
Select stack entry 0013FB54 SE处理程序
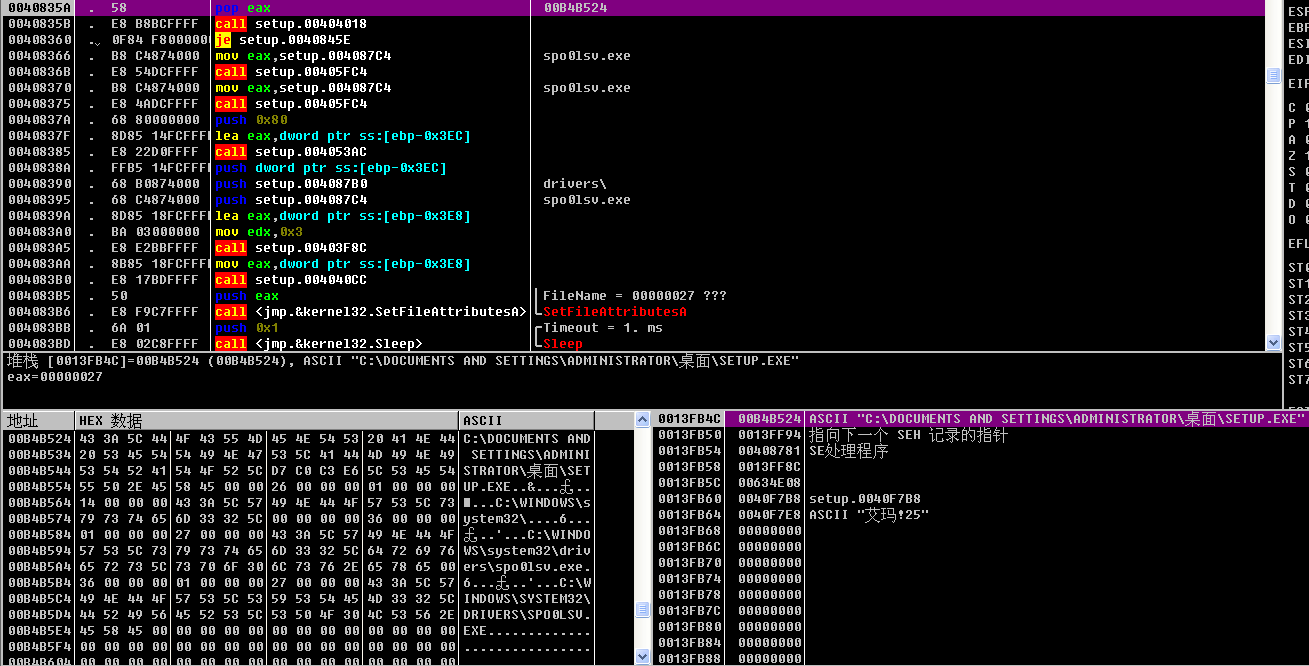point(981,451)
